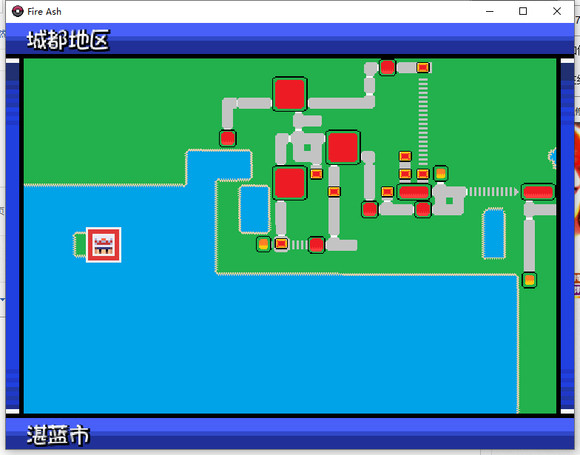Click the 湛蓝市 location name label
The image size is (580, 455).
[x=58, y=435]
